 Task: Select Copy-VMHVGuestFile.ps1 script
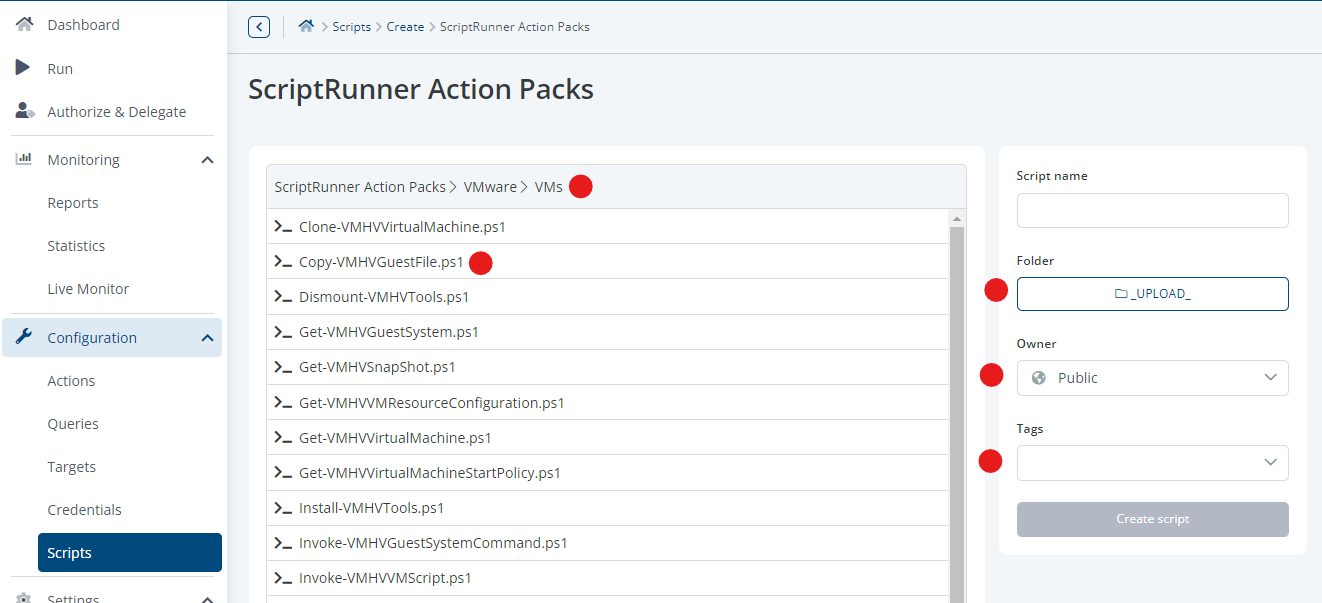coord(607,262)
